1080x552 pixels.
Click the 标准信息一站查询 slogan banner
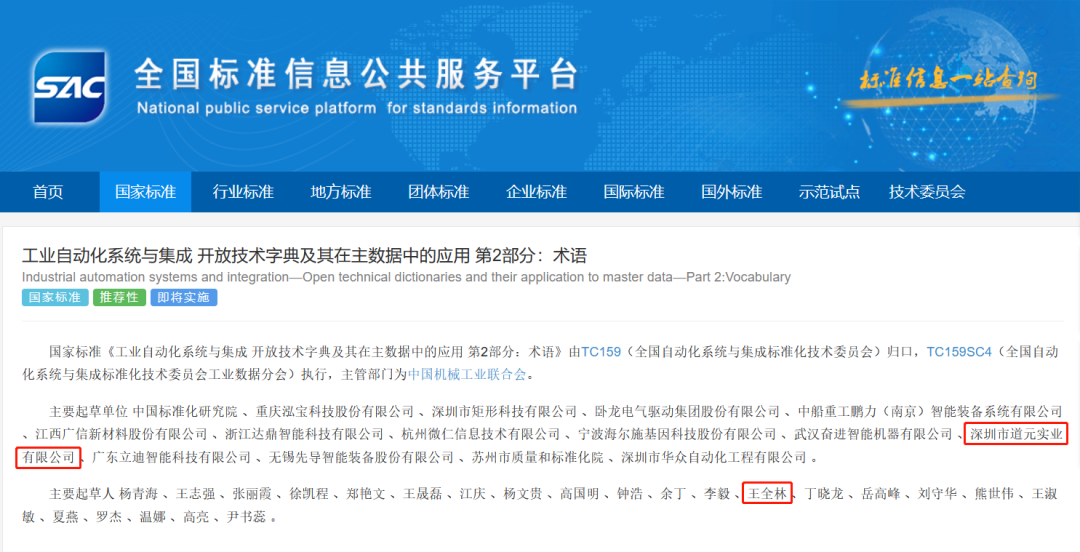tap(947, 79)
